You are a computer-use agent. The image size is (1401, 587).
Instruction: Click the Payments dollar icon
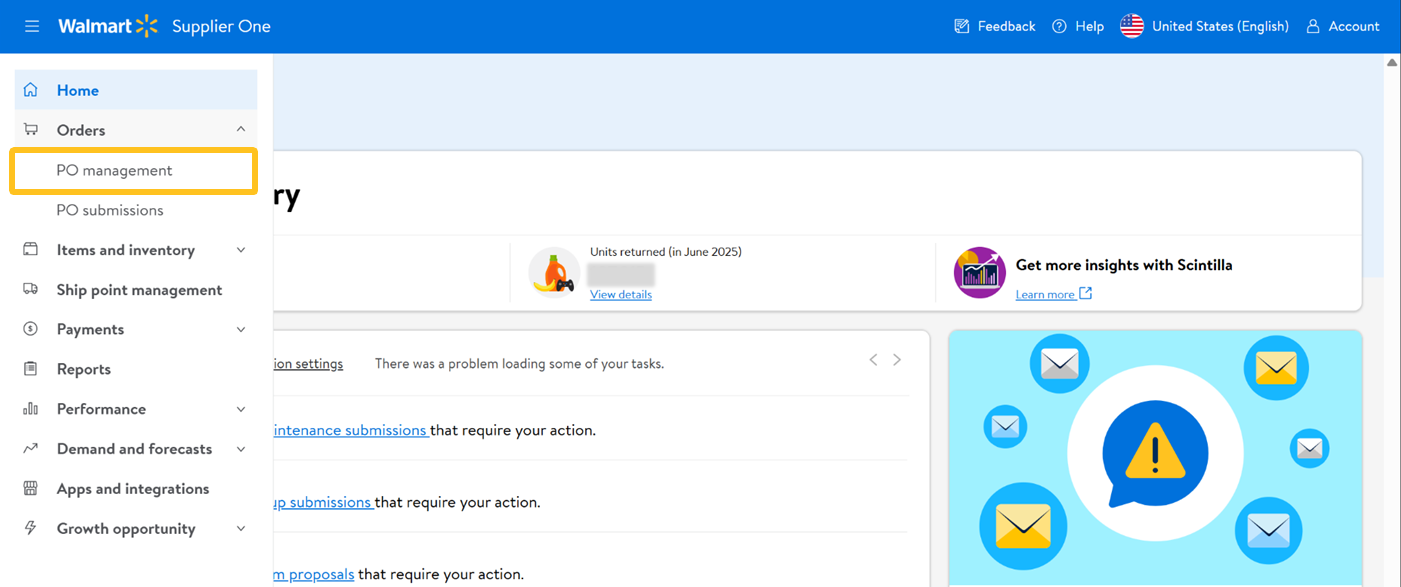pos(31,329)
